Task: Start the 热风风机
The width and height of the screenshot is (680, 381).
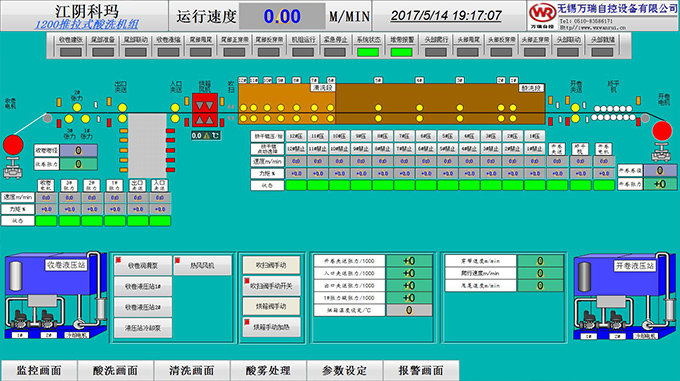Action: 203,265
